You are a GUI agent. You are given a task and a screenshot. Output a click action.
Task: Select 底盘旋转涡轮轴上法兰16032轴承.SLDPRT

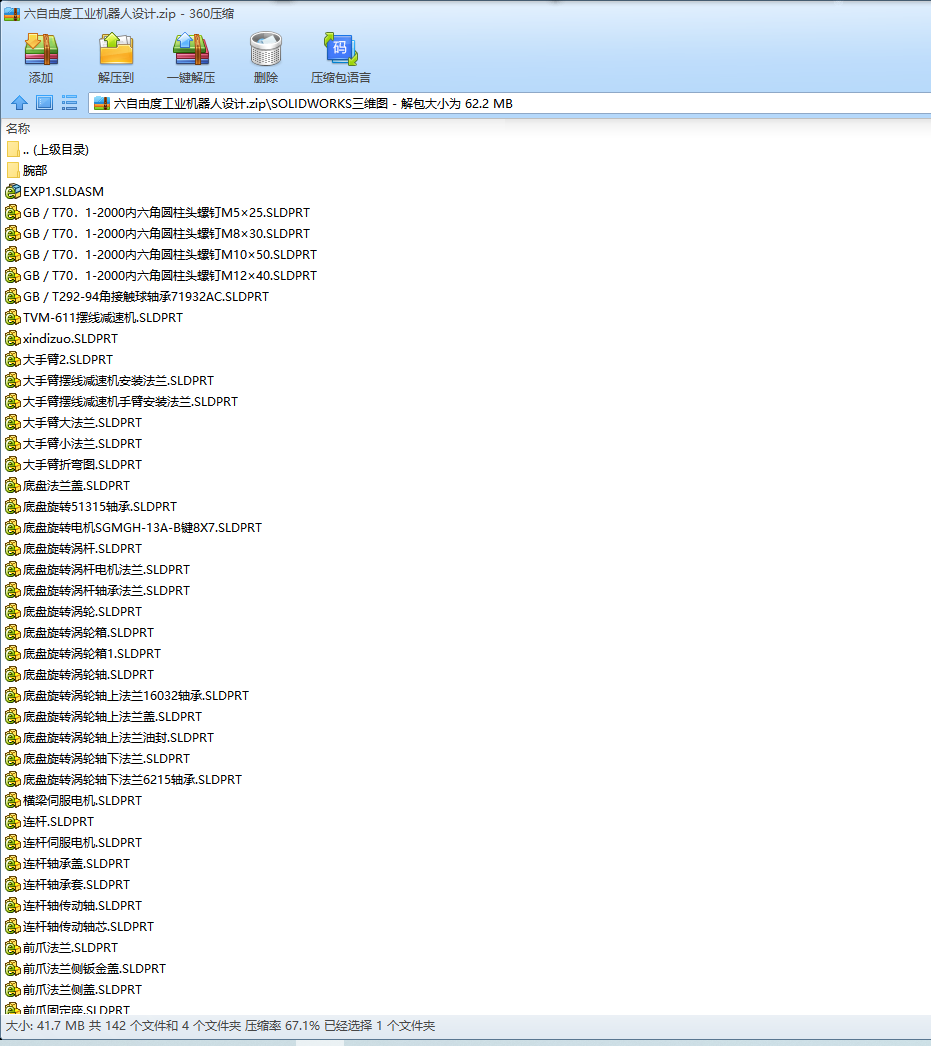127,696
